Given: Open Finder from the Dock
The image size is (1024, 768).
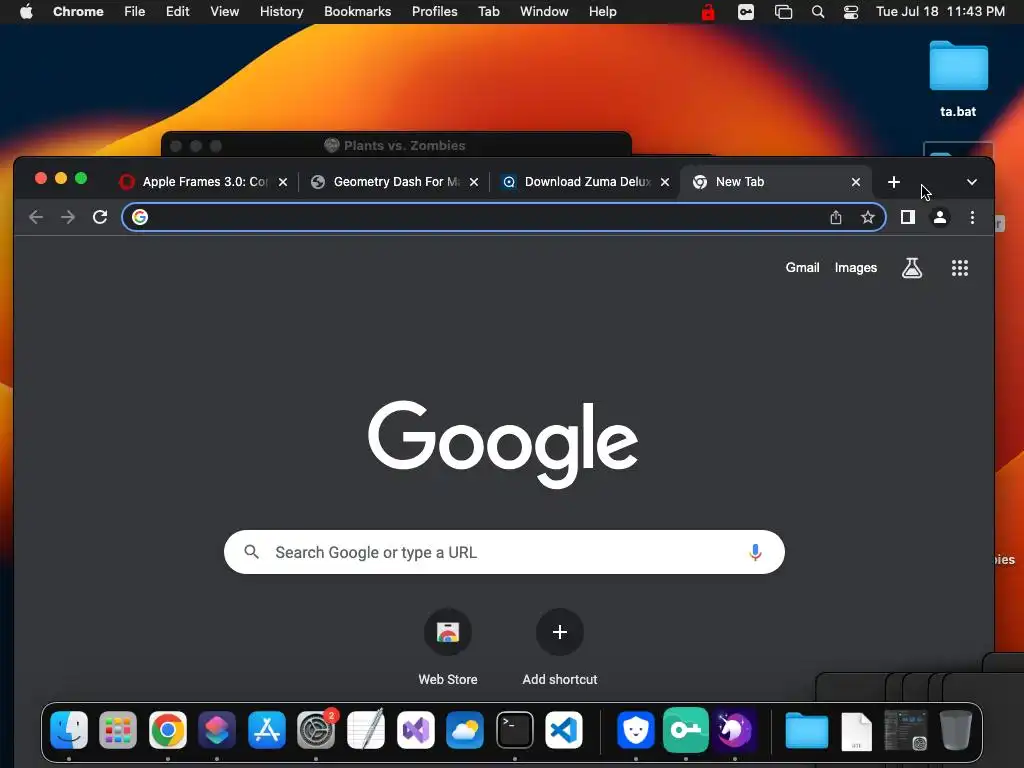Looking at the screenshot, I should 69,730.
